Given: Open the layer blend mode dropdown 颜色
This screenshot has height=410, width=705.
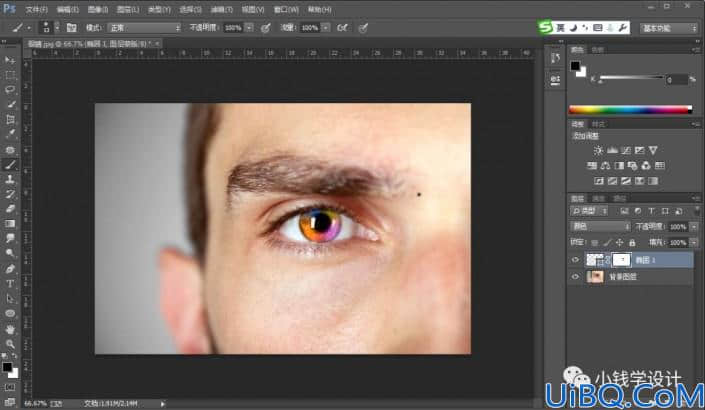Looking at the screenshot, I should (600, 226).
